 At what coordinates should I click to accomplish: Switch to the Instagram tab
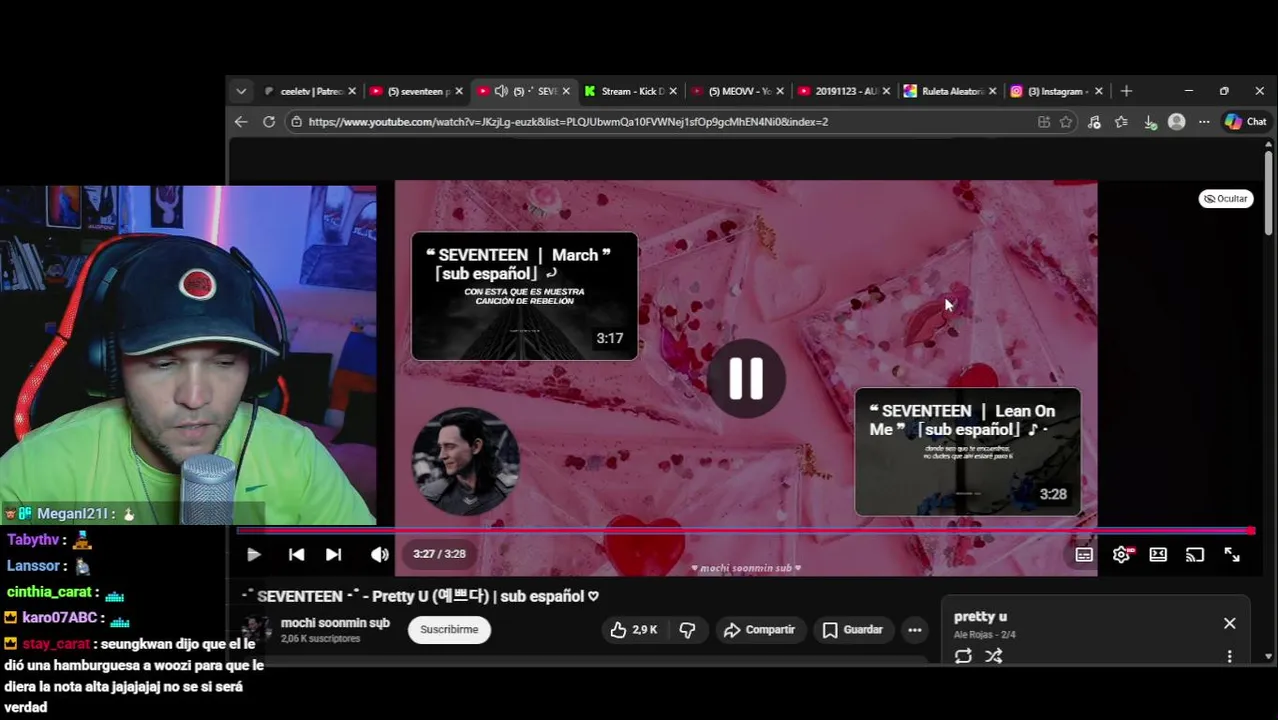(x=1057, y=91)
